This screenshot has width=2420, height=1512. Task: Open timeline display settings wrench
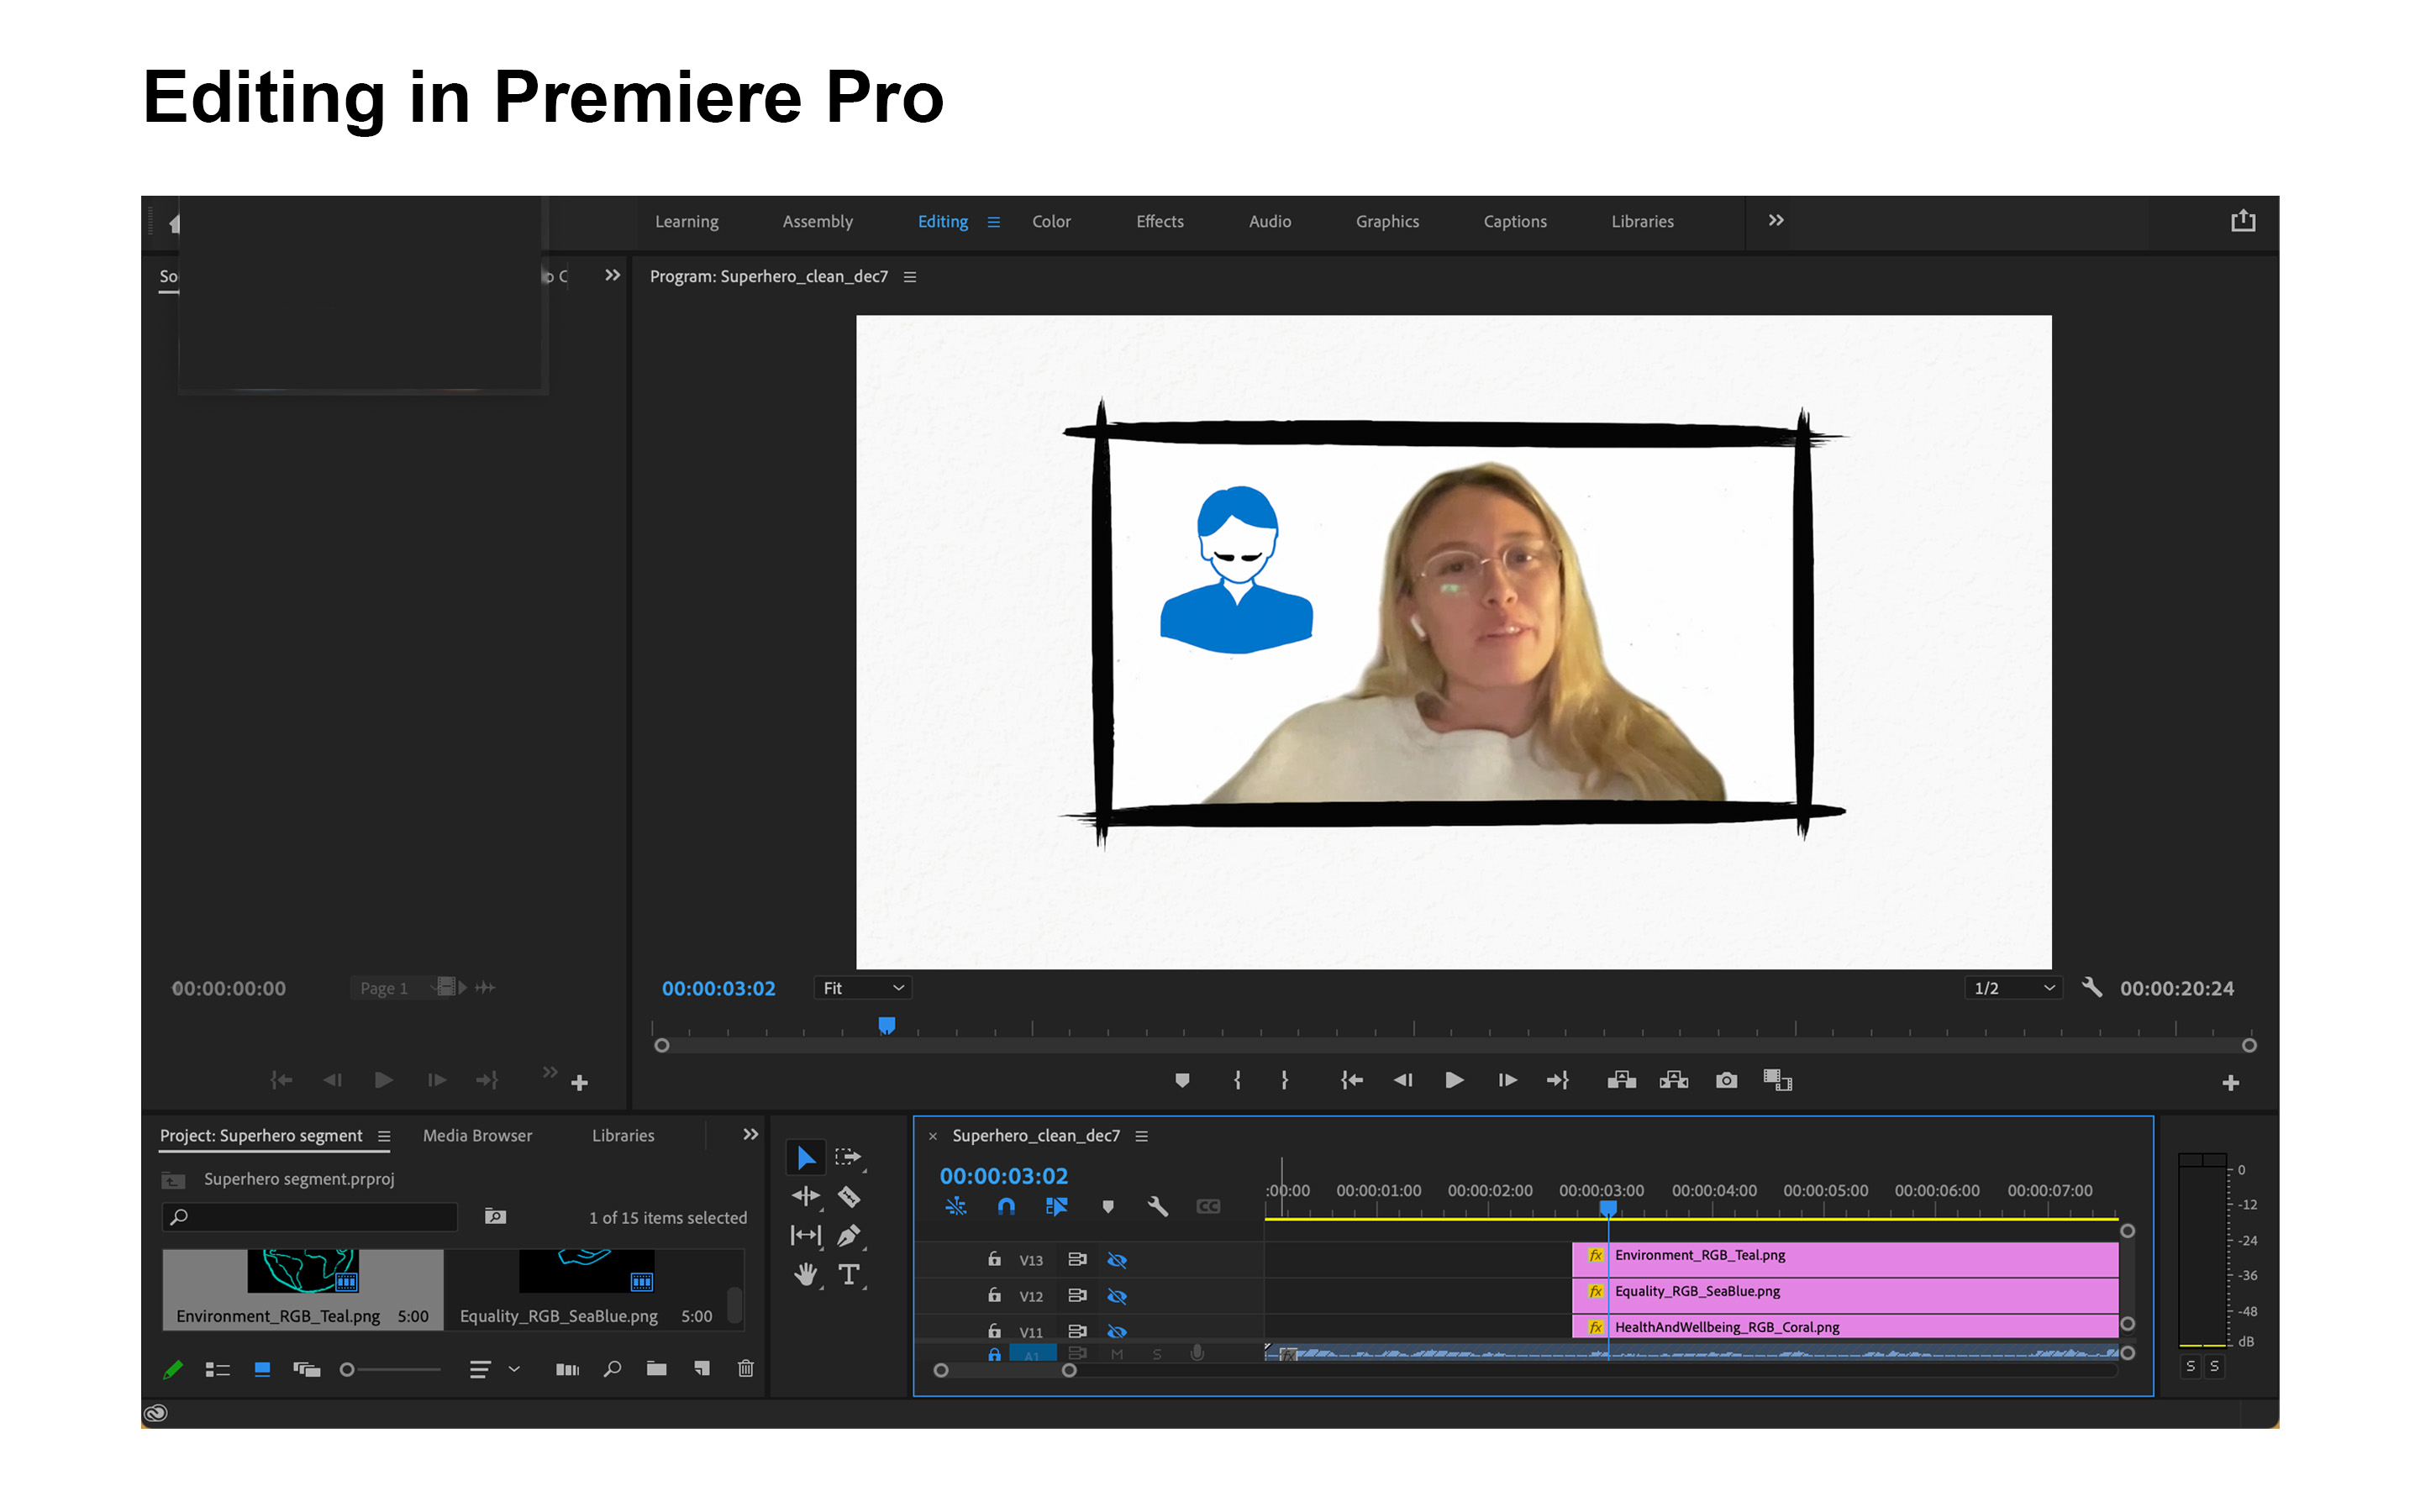(1158, 1206)
